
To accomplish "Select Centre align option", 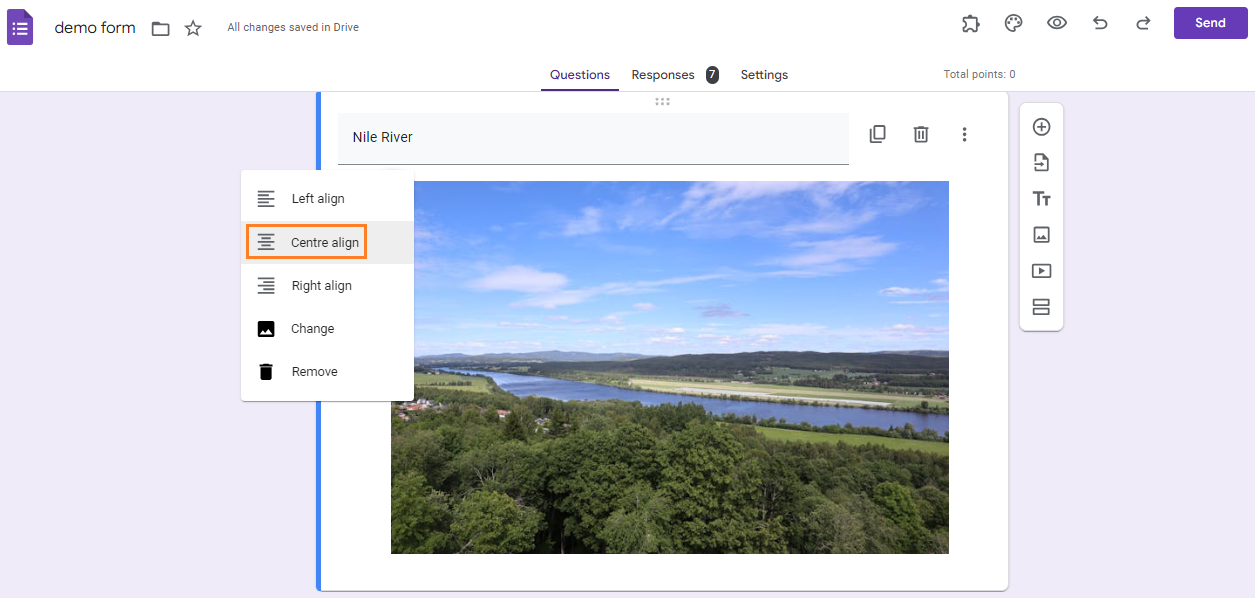I will 327,242.
